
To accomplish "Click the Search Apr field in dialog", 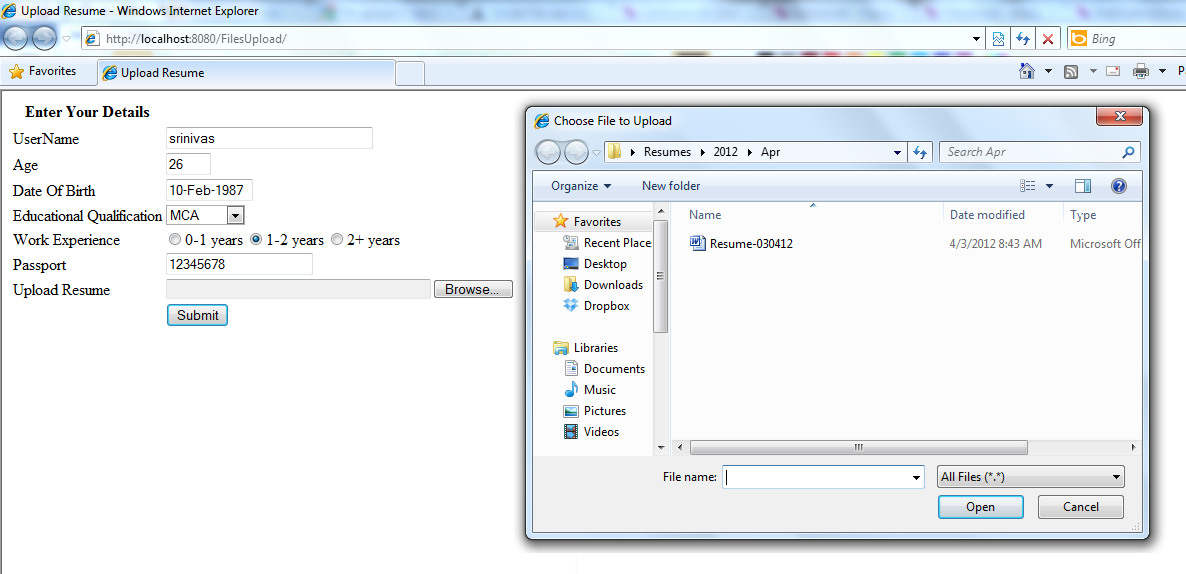I will pyautogui.click(x=1030, y=152).
